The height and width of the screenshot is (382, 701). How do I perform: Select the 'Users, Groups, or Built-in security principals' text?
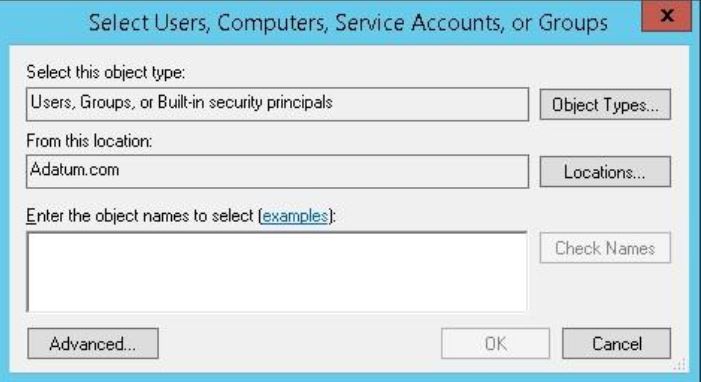tap(182, 102)
